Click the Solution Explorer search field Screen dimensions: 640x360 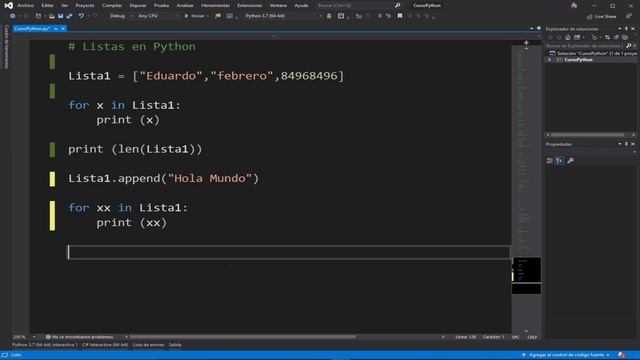tap(584, 46)
